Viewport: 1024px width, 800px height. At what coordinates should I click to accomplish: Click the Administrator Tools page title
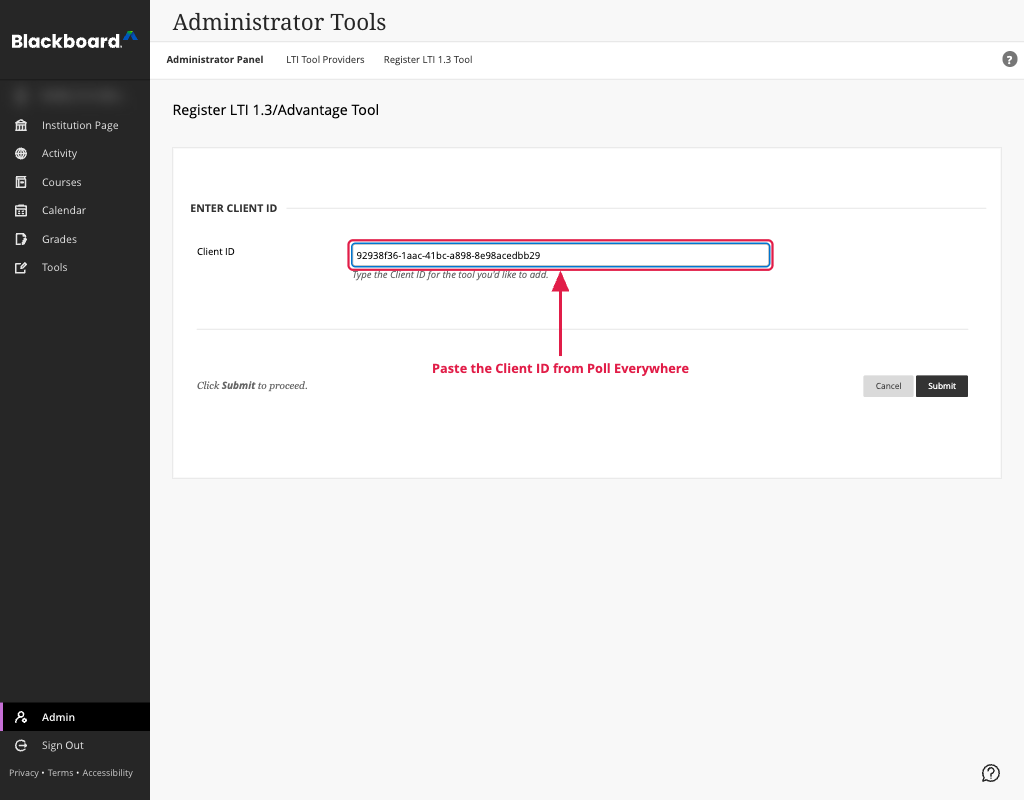(x=280, y=22)
